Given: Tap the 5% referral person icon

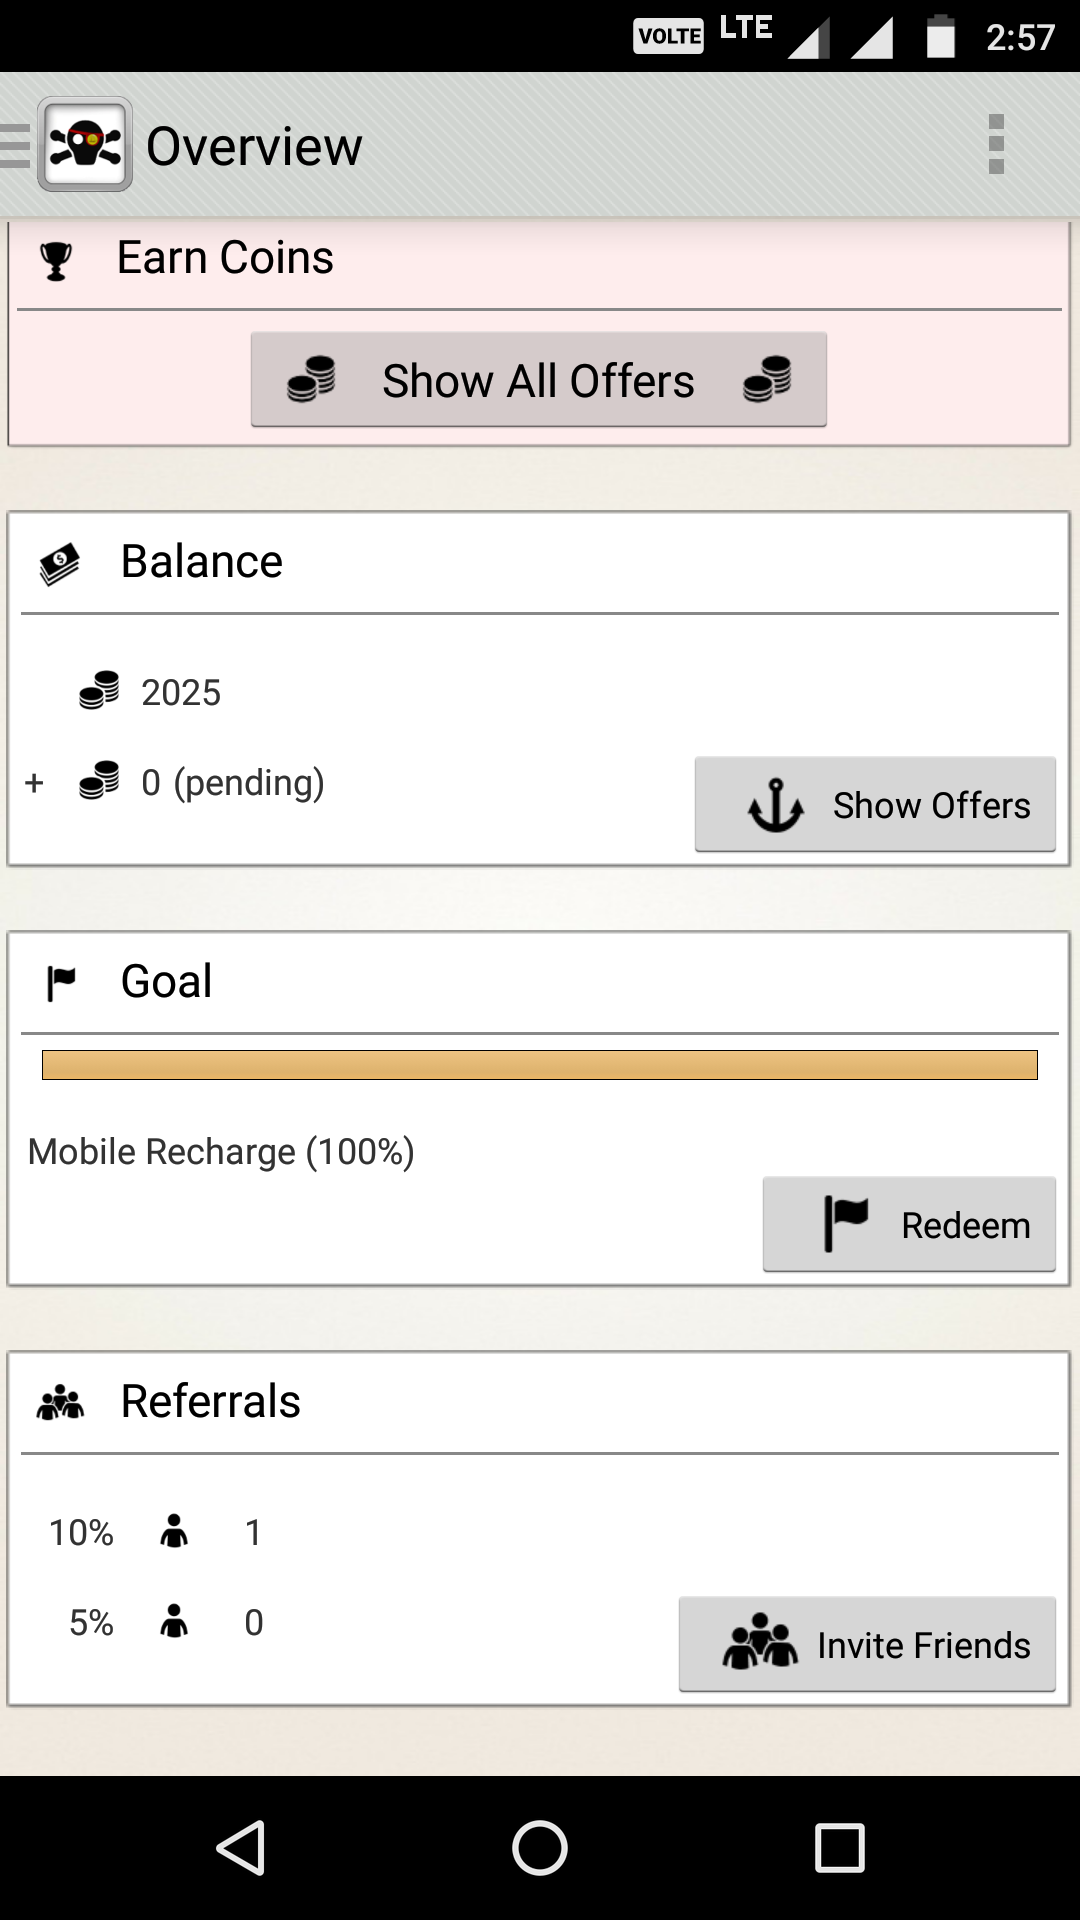Looking at the screenshot, I should 174,1621.
